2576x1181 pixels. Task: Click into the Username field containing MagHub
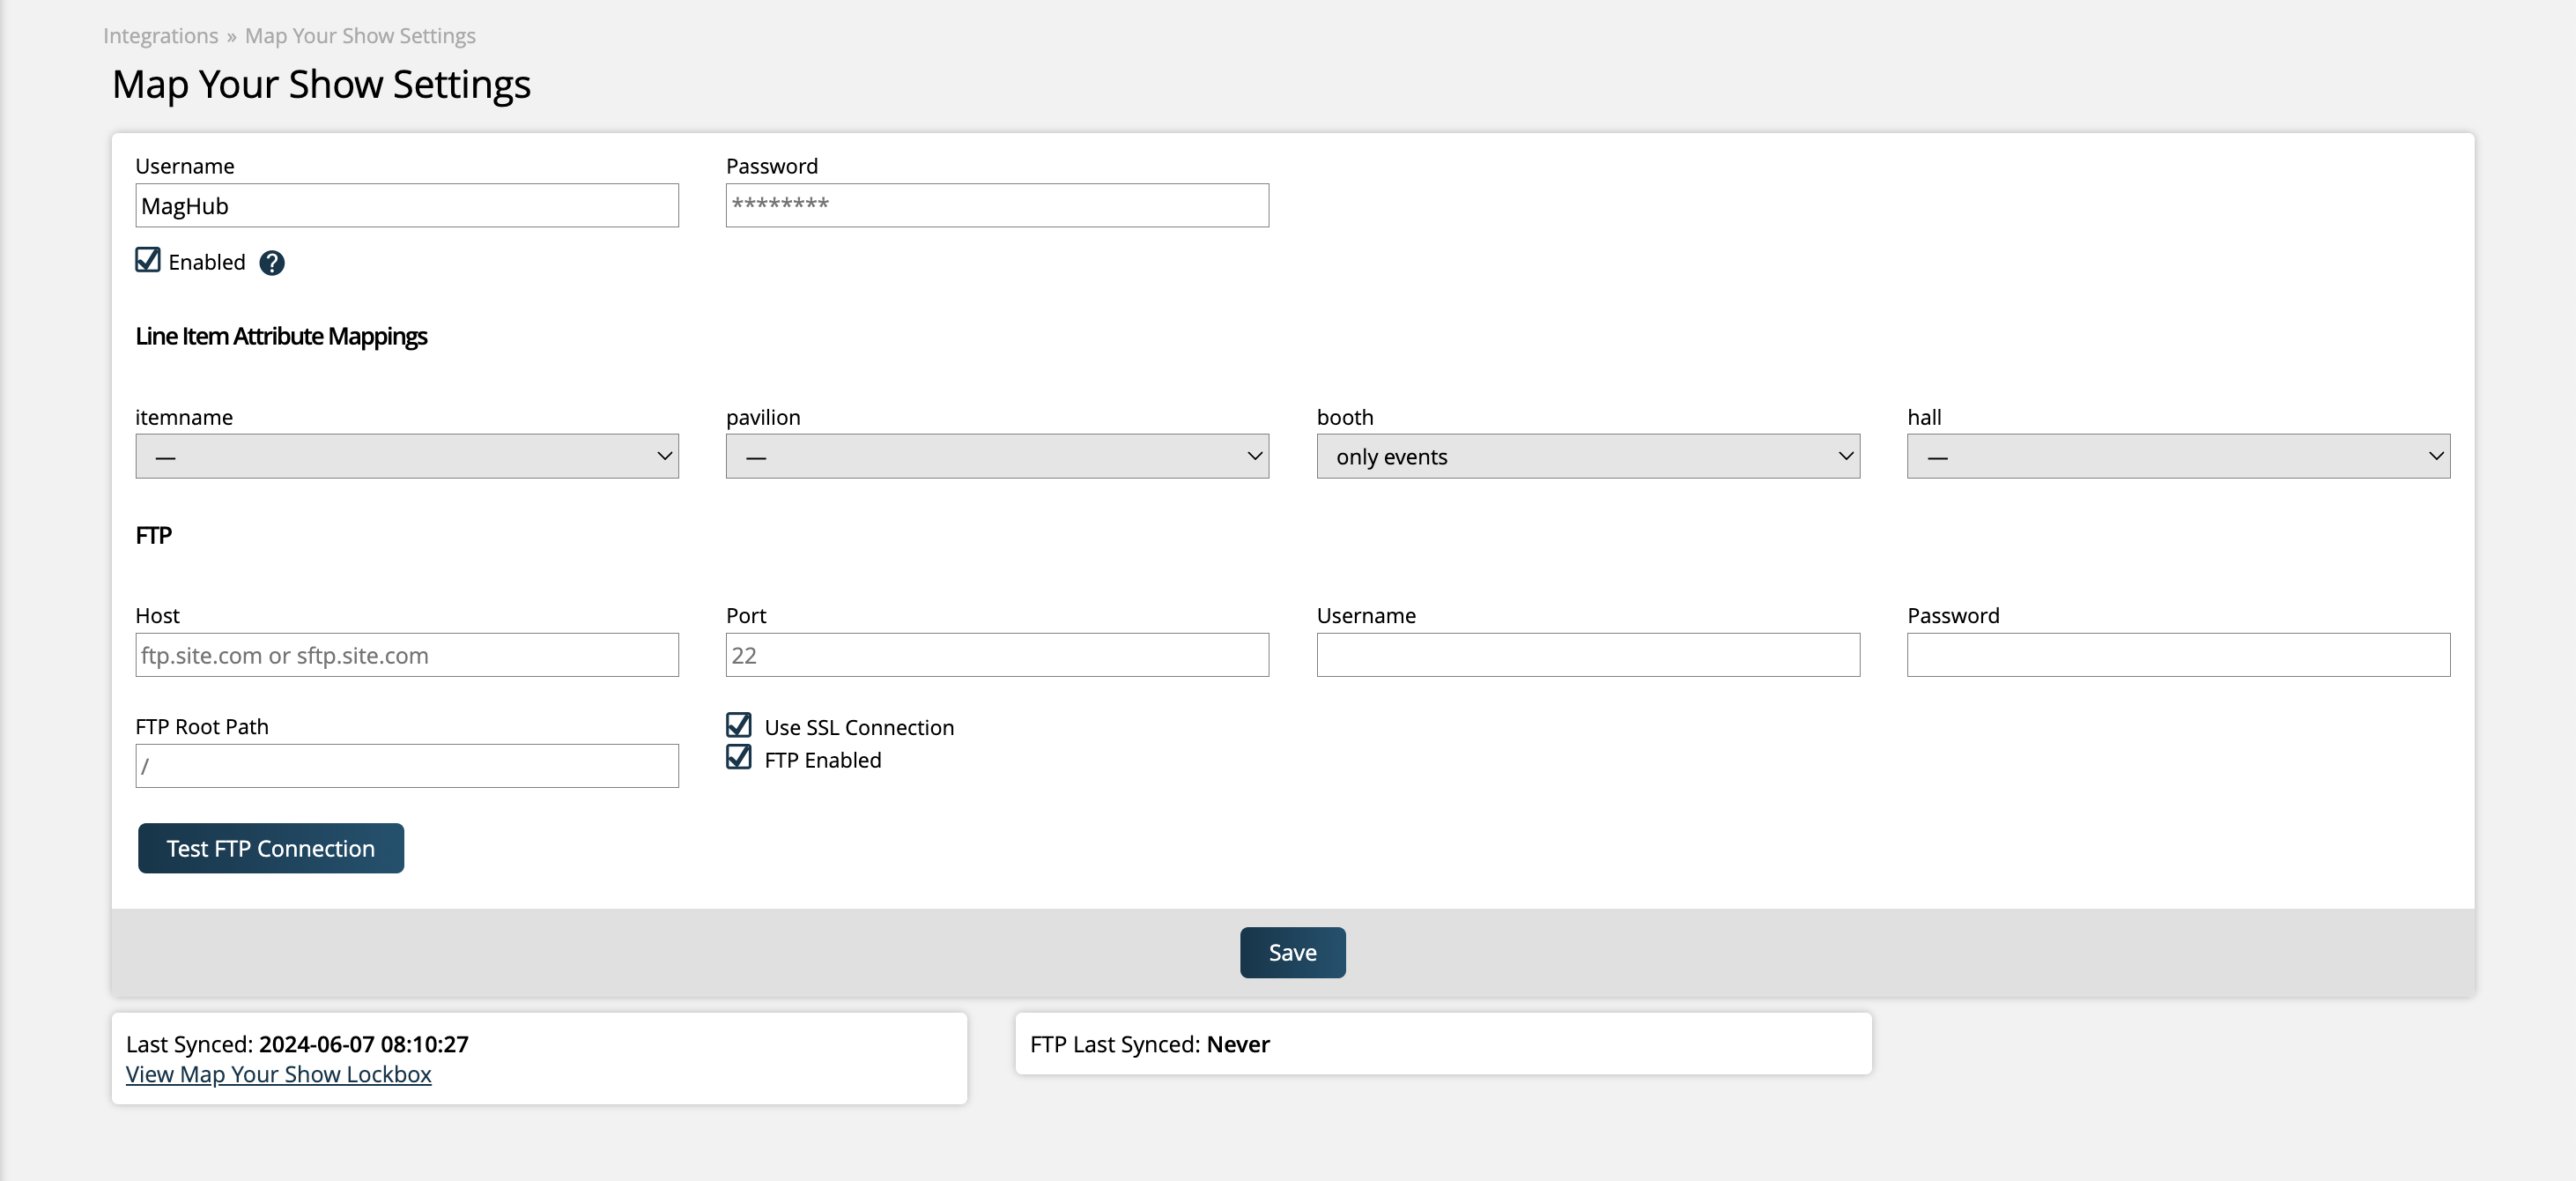tap(406, 205)
